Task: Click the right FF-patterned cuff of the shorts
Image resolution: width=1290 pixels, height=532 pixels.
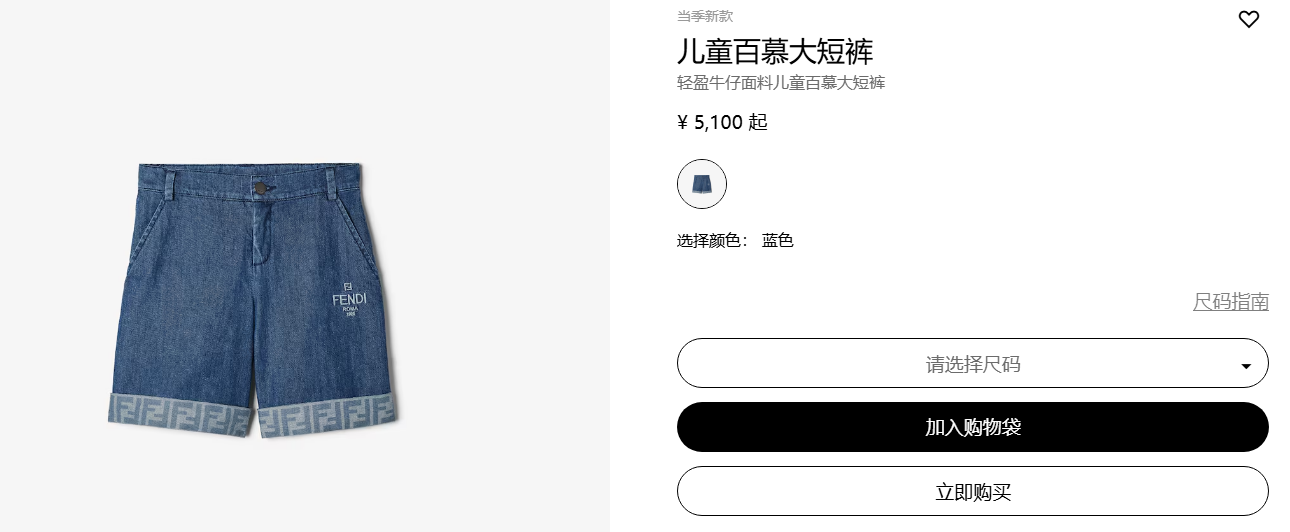Action: [328, 417]
